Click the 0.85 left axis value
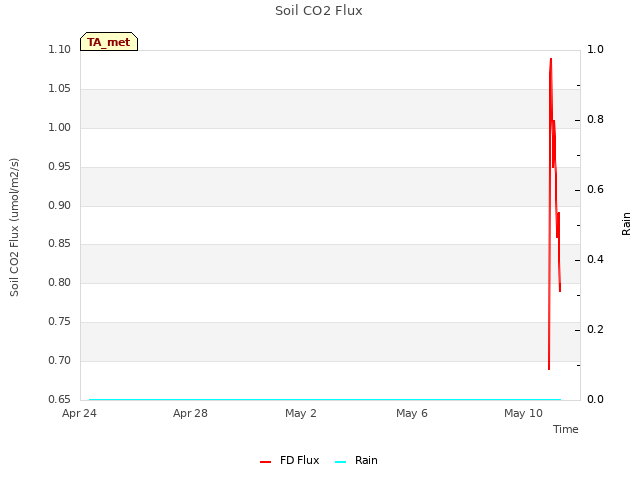 click(x=60, y=243)
